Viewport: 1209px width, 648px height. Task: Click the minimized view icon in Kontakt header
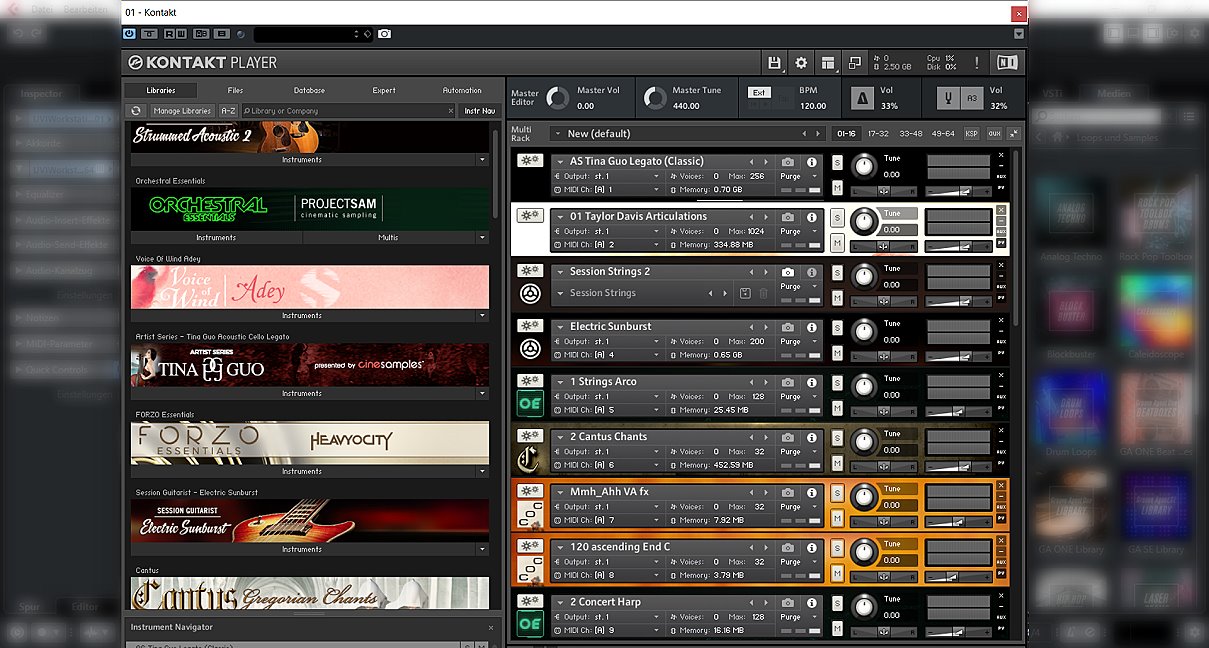[855, 63]
